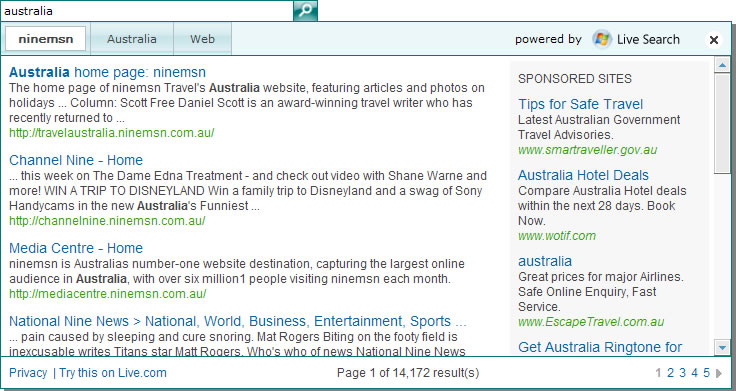This screenshot has width=736, height=391.
Task: Open channelnine.ninemsn.com.au URL
Action: click(107, 221)
